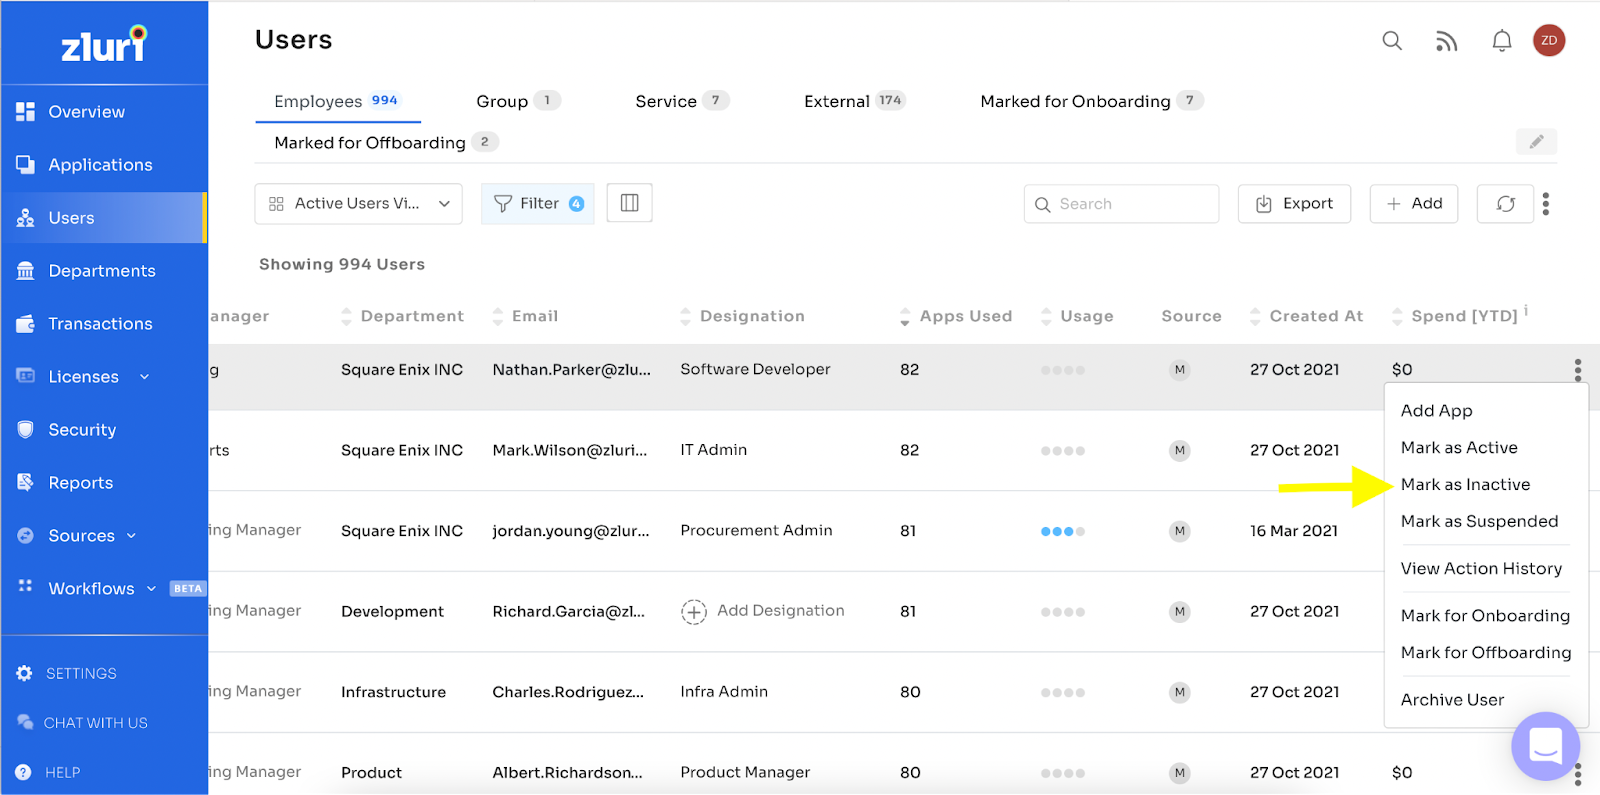Open the ZD profile avatar
The image size is (1600, 795).
(1548, 41)
